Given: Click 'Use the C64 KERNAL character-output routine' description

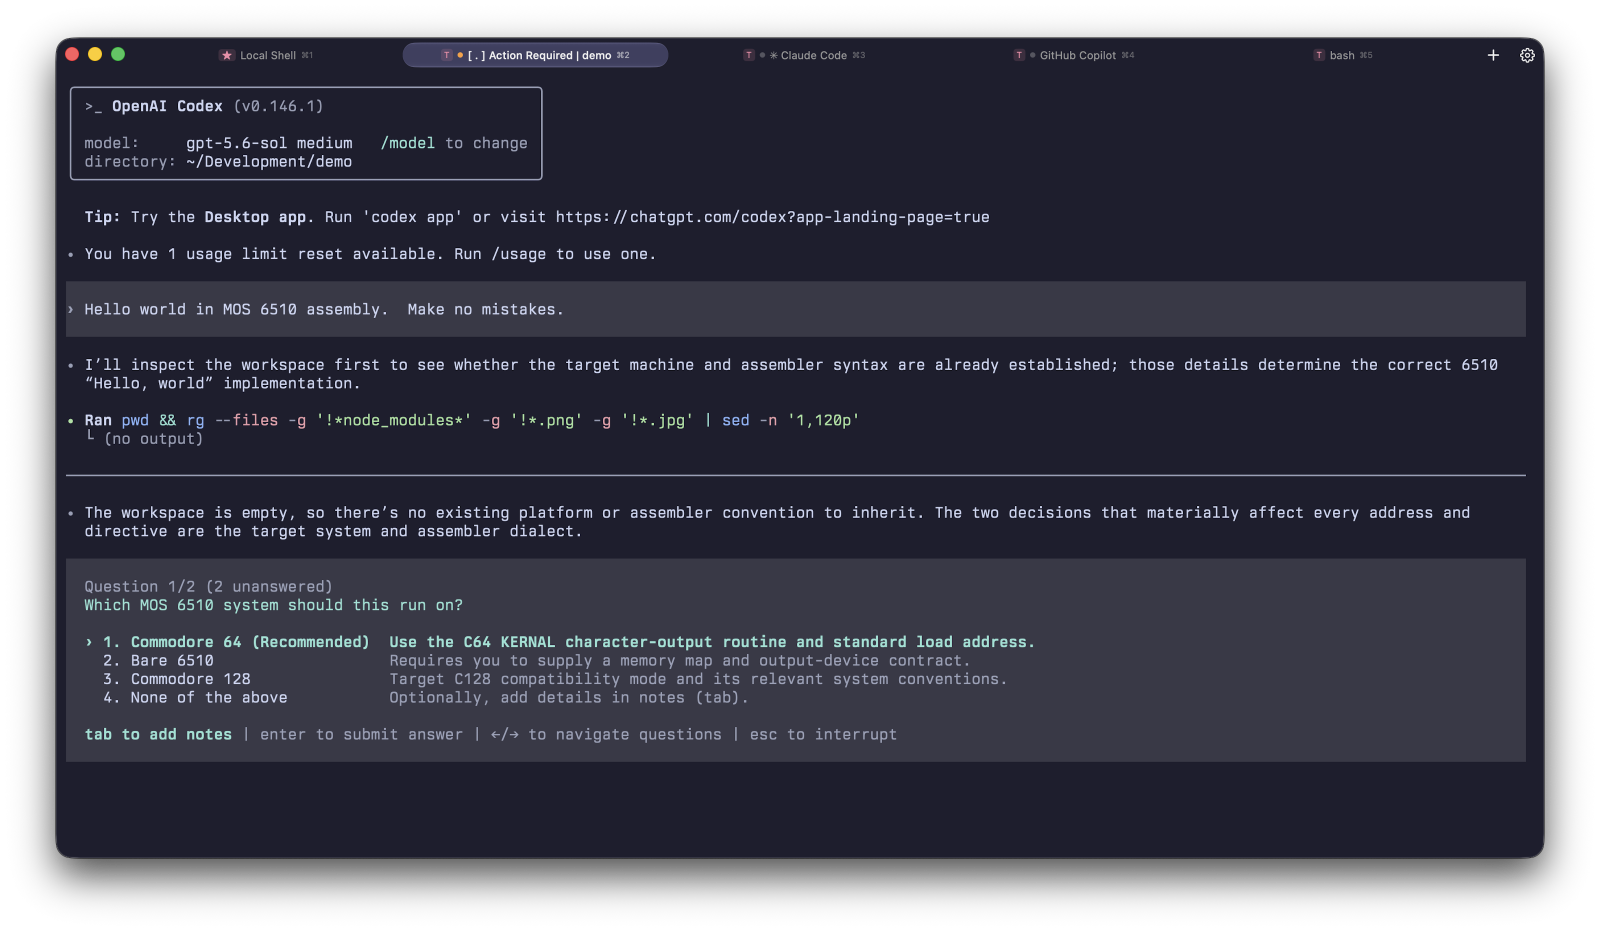Looking at the screenshot, I should (x=712, y=642).
